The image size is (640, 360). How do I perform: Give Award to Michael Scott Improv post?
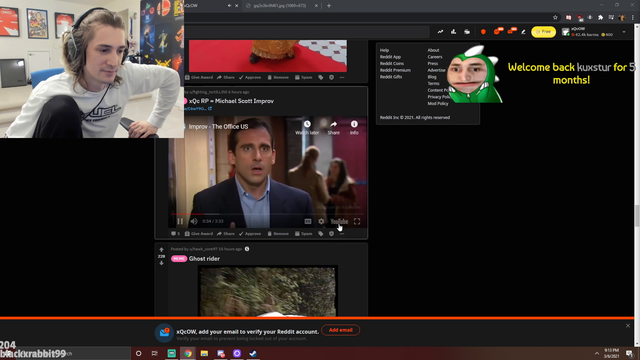pyautogui.click(x=199, y=233)
